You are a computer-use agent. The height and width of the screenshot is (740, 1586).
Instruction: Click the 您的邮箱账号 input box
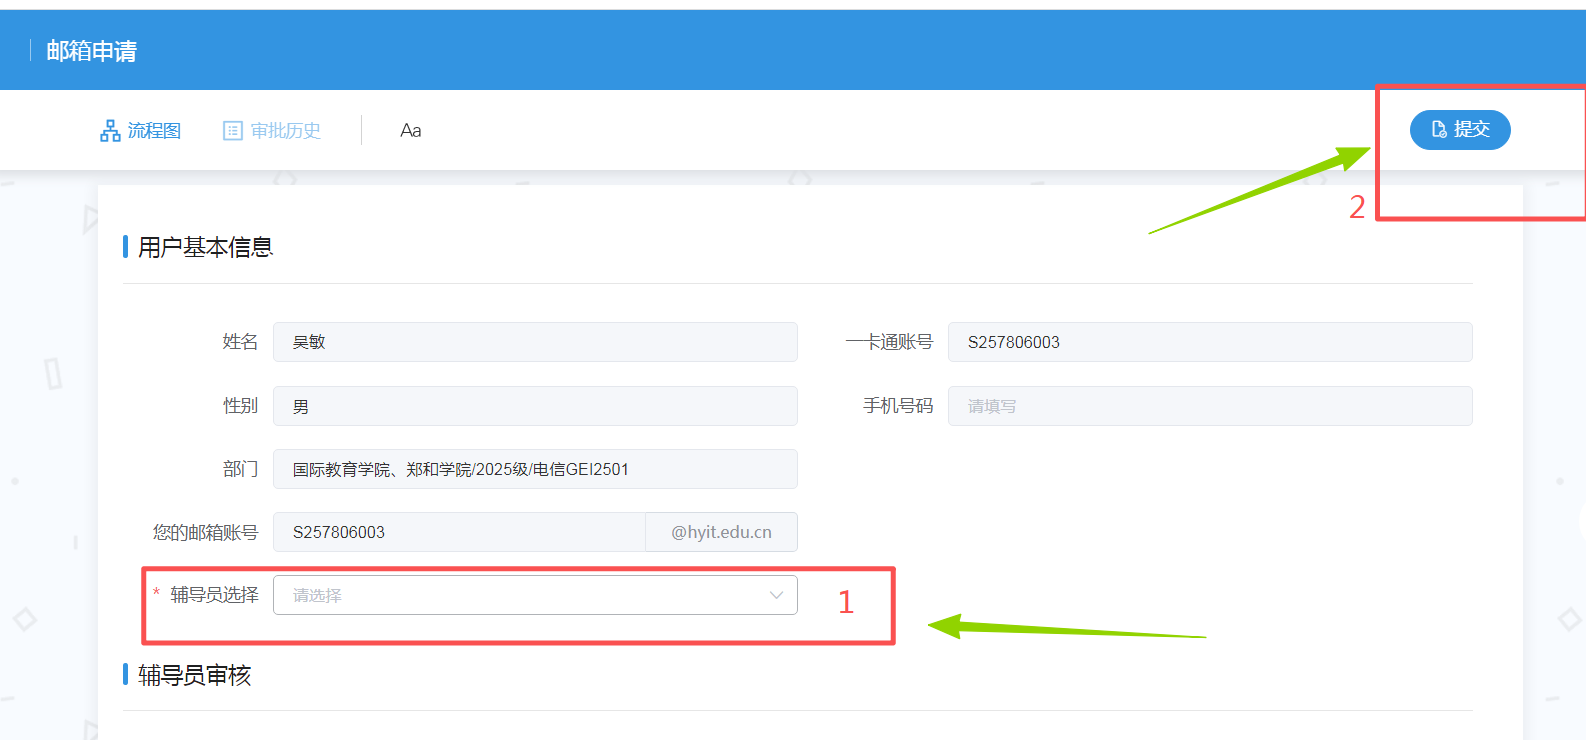click(459, 532)
